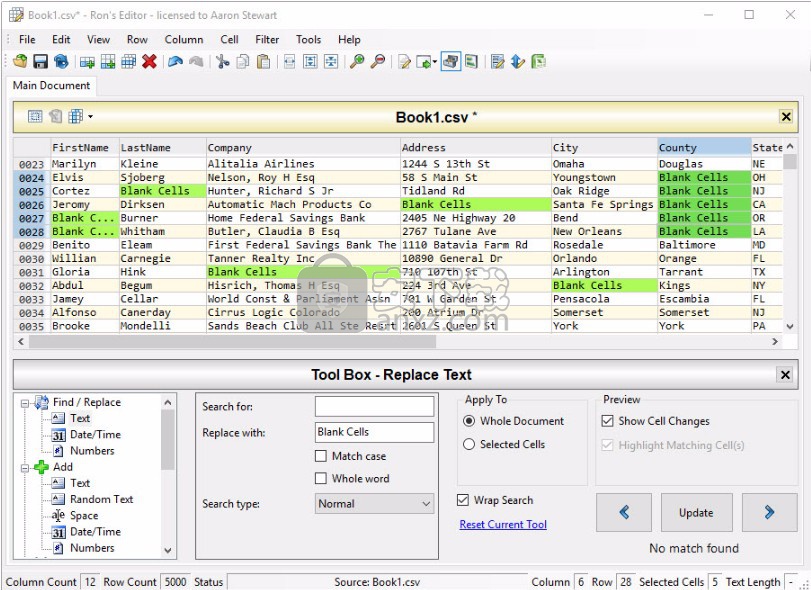This screenshot has height=590, width=811.
Task: Click the Company cell 'Tanner Realty Inc'
Action: pyautogui.click(x=303, y=259)
